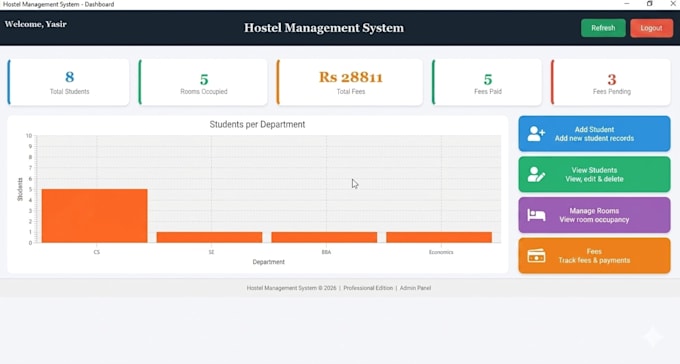Click the CS label on x-axis
The height and width of the screenshot is (364, 680).
click(x=96, y=252)
